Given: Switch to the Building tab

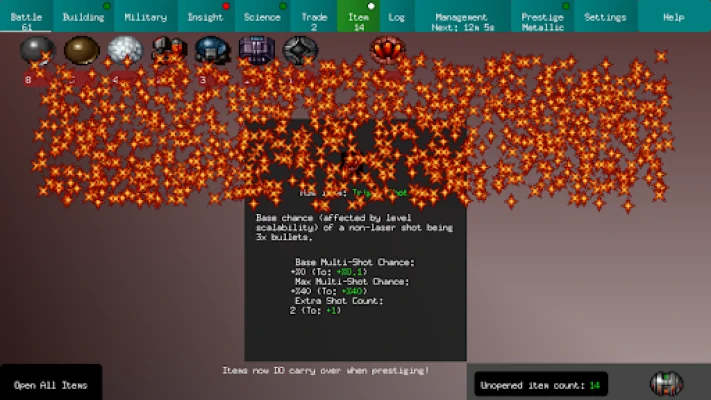Looking at the screenshot, I should point(83,16).
